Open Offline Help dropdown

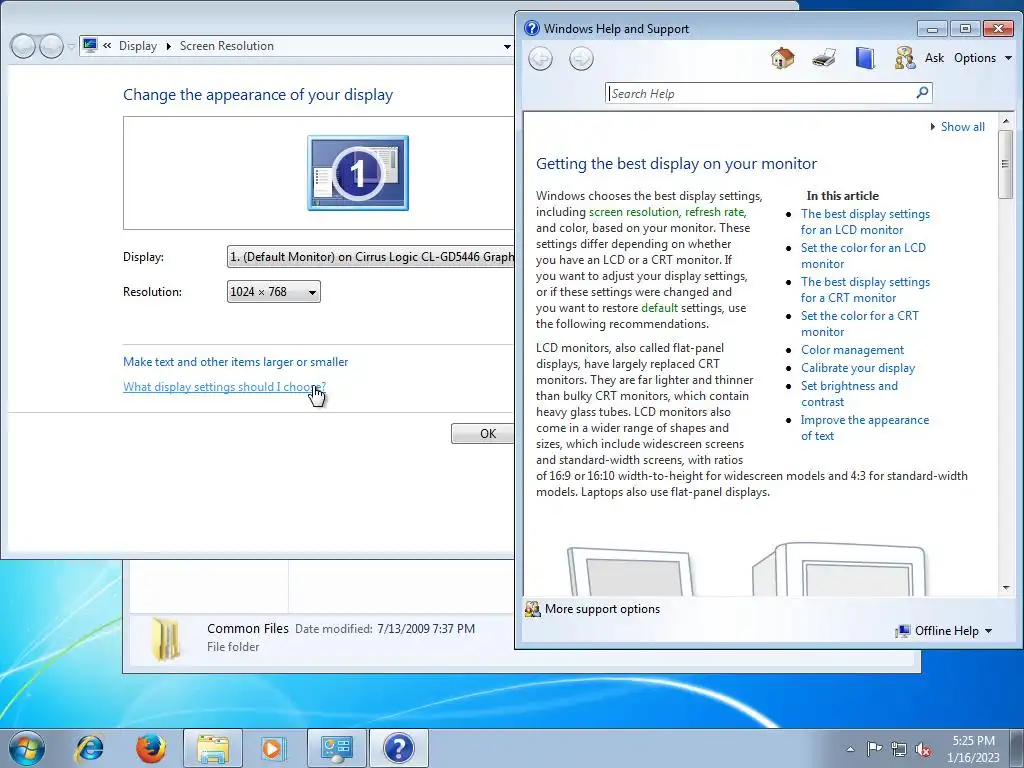pyautogui.click(x=944, y=631)
